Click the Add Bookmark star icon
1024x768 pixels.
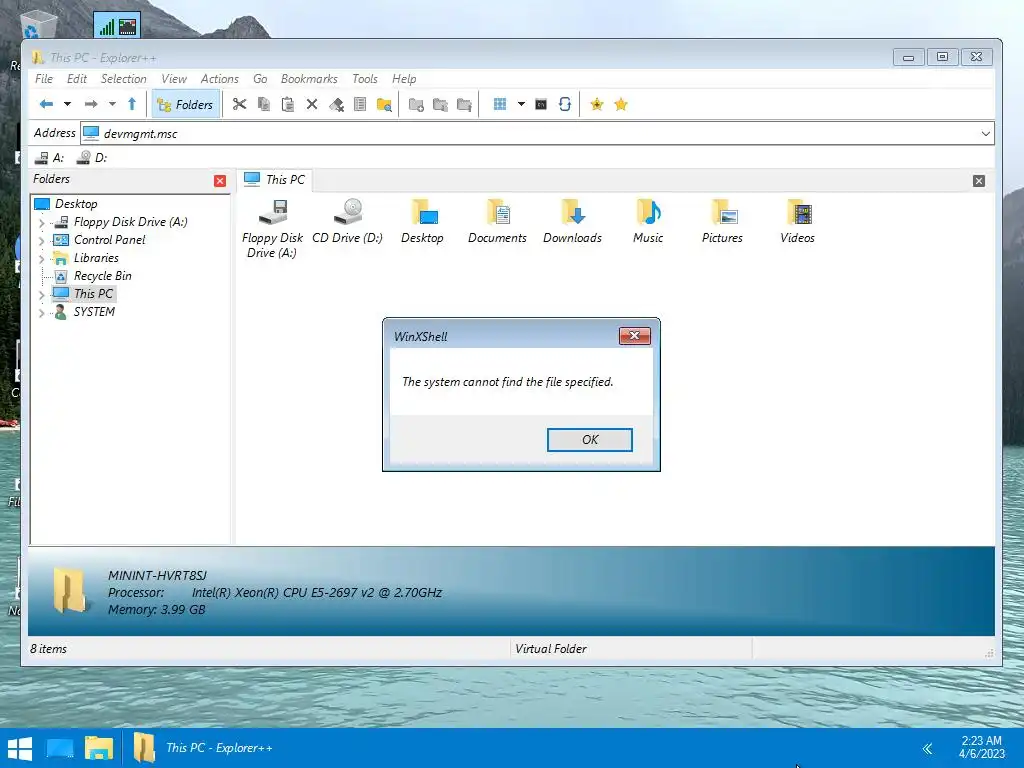coord(597,104)
